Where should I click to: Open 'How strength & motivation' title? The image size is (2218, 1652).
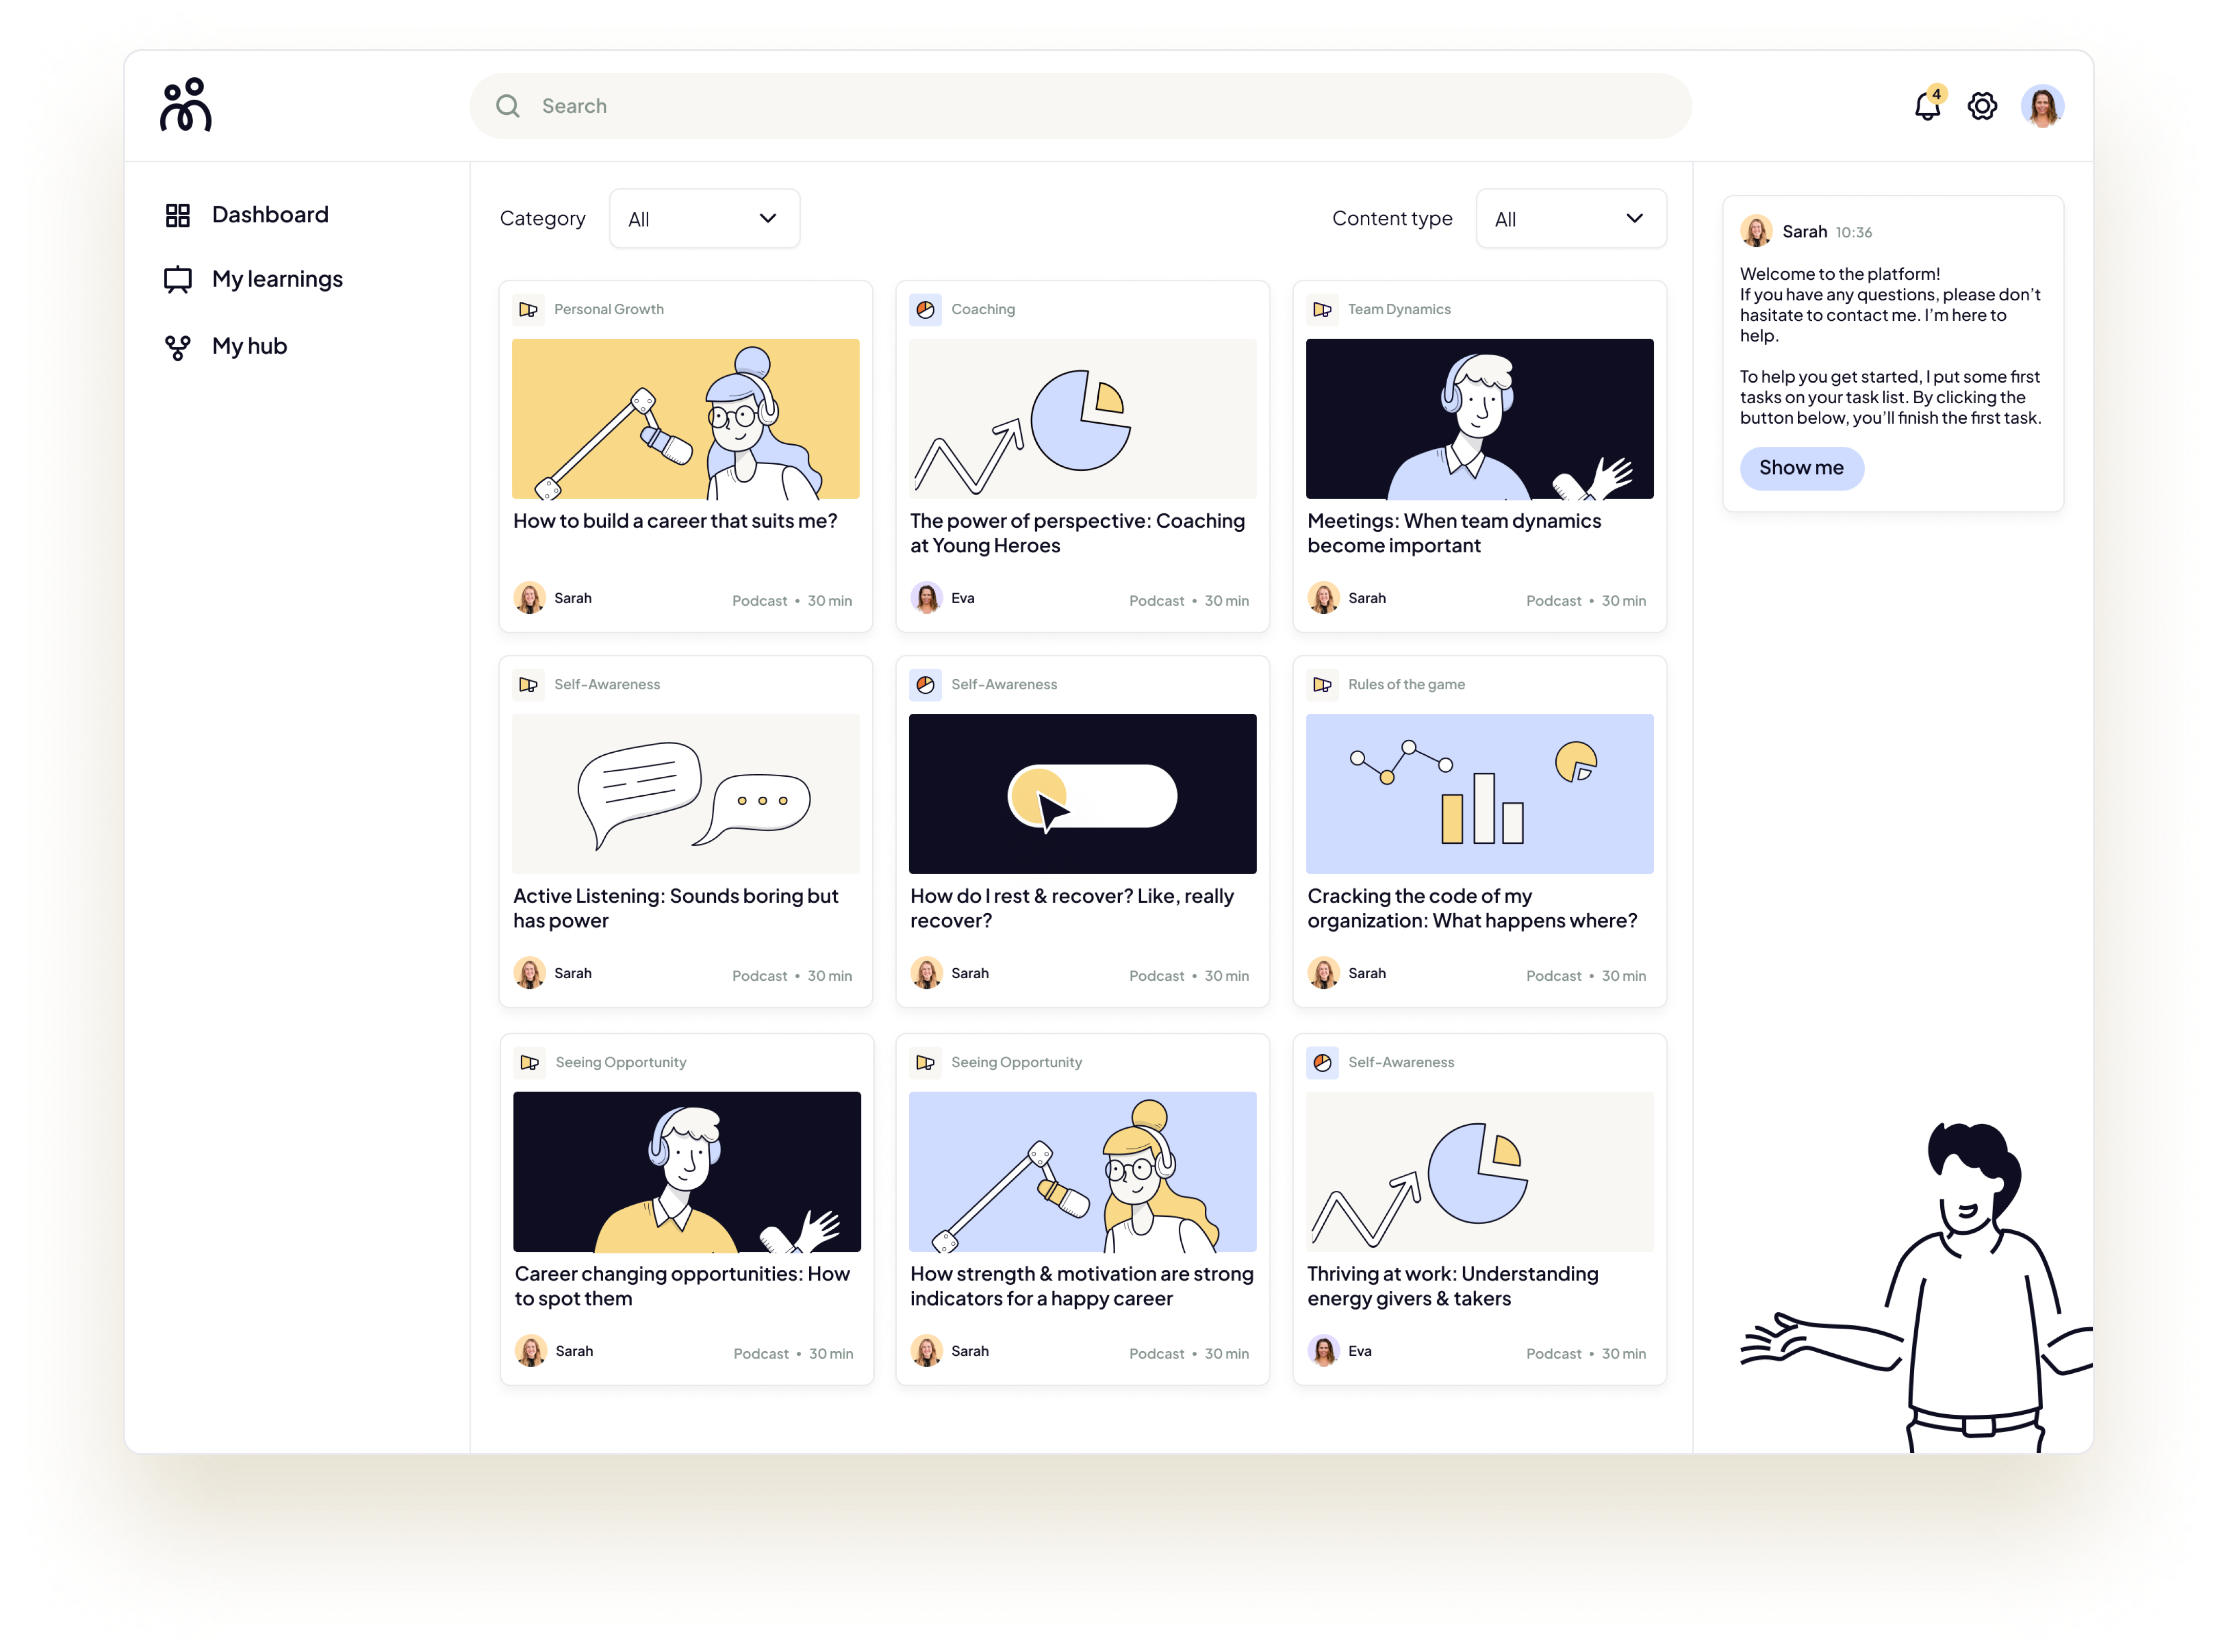pyautogui.click(x=1082, y=1286)
